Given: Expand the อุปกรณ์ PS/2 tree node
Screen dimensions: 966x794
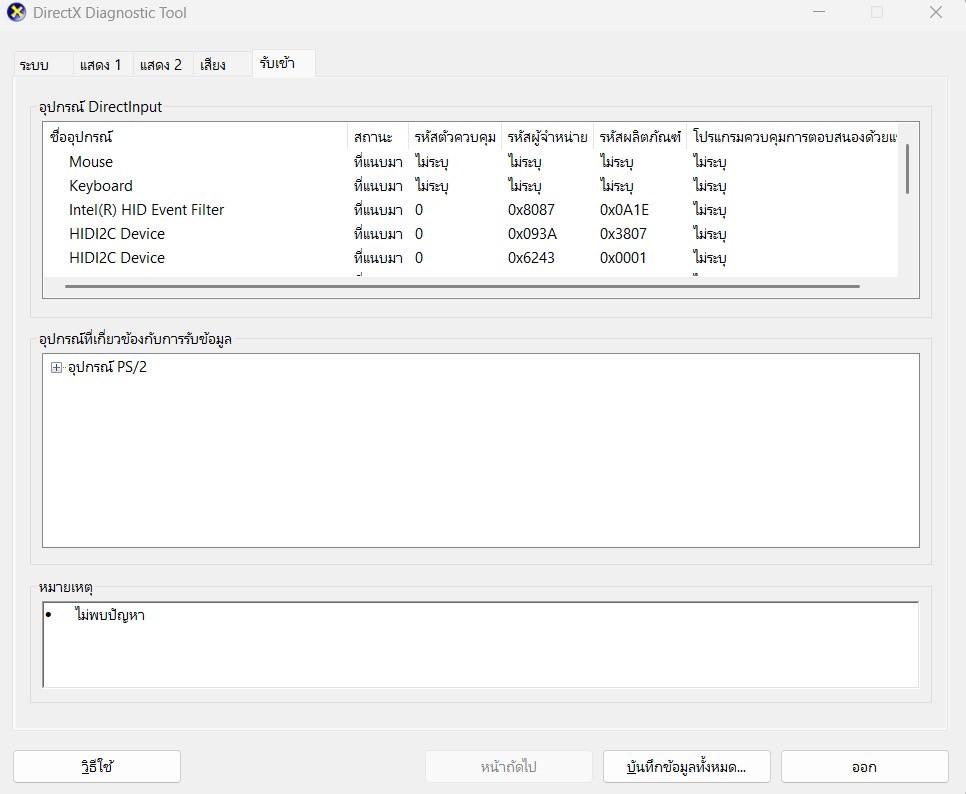Looking at the screenshot, I should (x=56, y=367).
